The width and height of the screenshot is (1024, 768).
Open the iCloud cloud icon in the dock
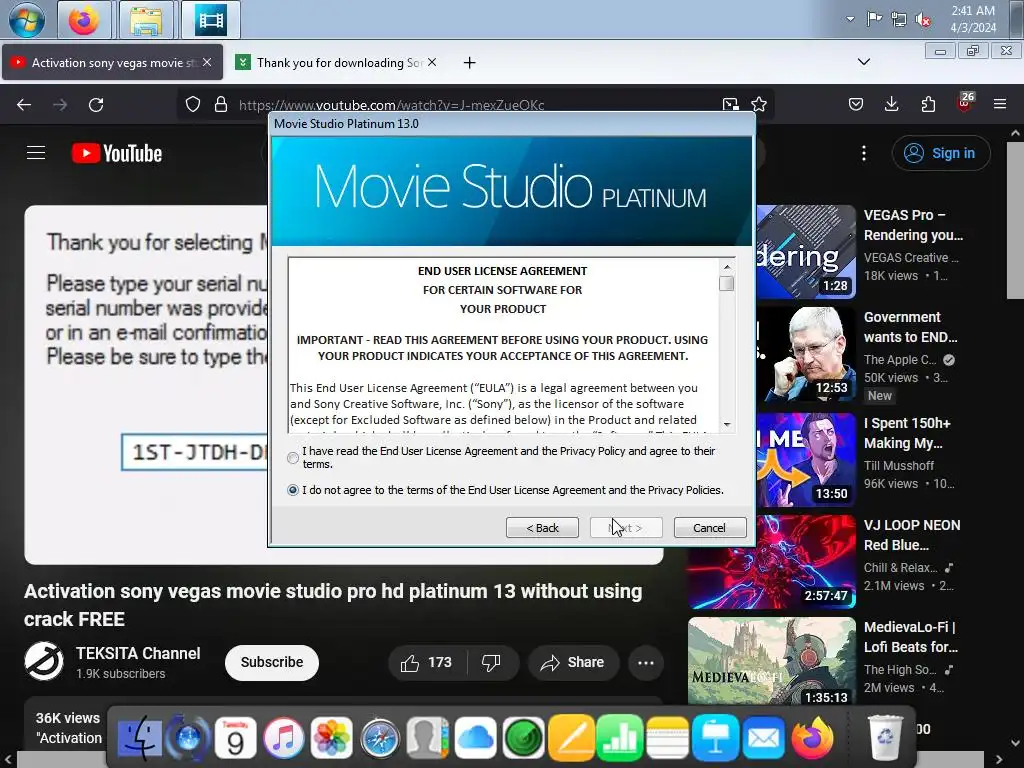click(475, 739)
